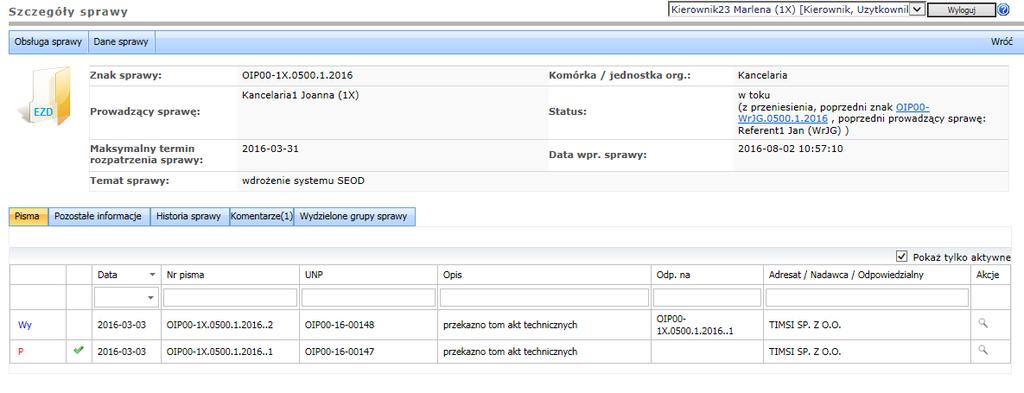Click Opis text in the Wy row

(x=510, y=324)
